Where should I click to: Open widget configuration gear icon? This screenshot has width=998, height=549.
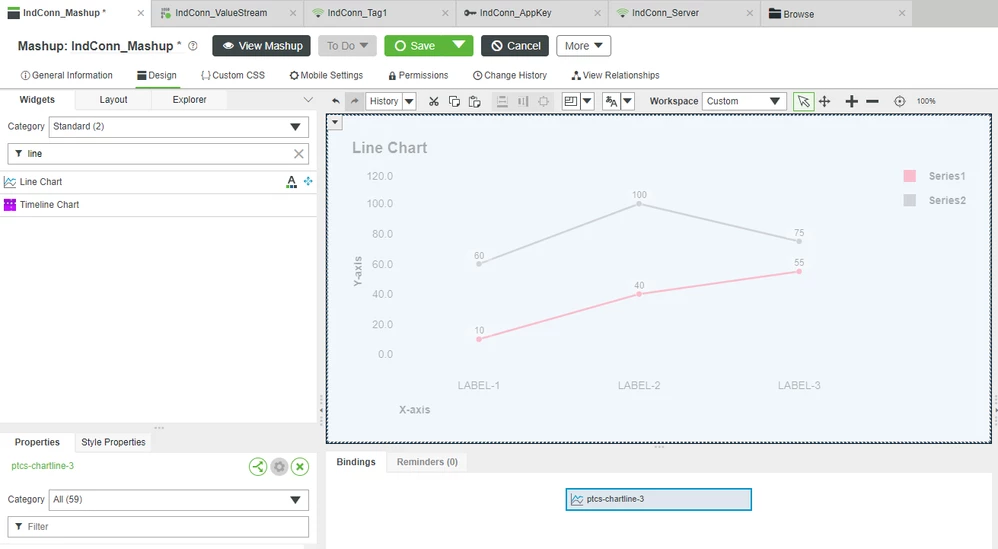tap(279, 467)
